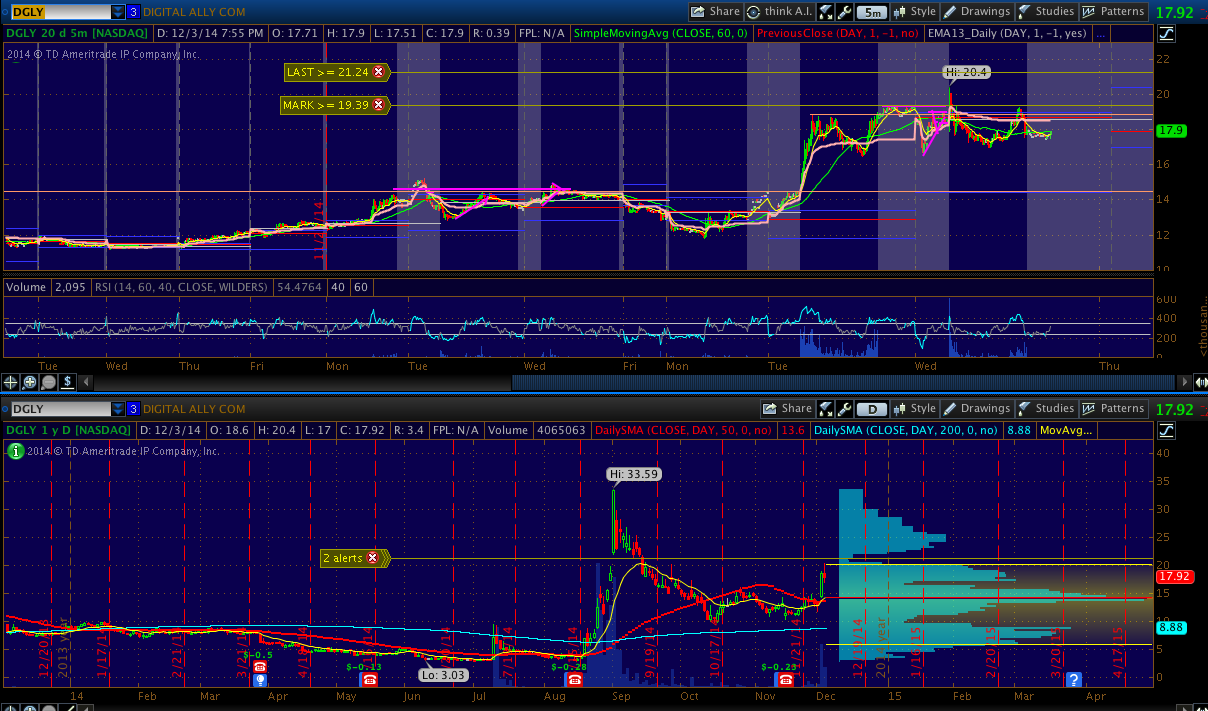The height and width of the screenshot is (711, 1208).
Task: Open think A.I. in top chart toolbar
Action: [x=777, y=12]
